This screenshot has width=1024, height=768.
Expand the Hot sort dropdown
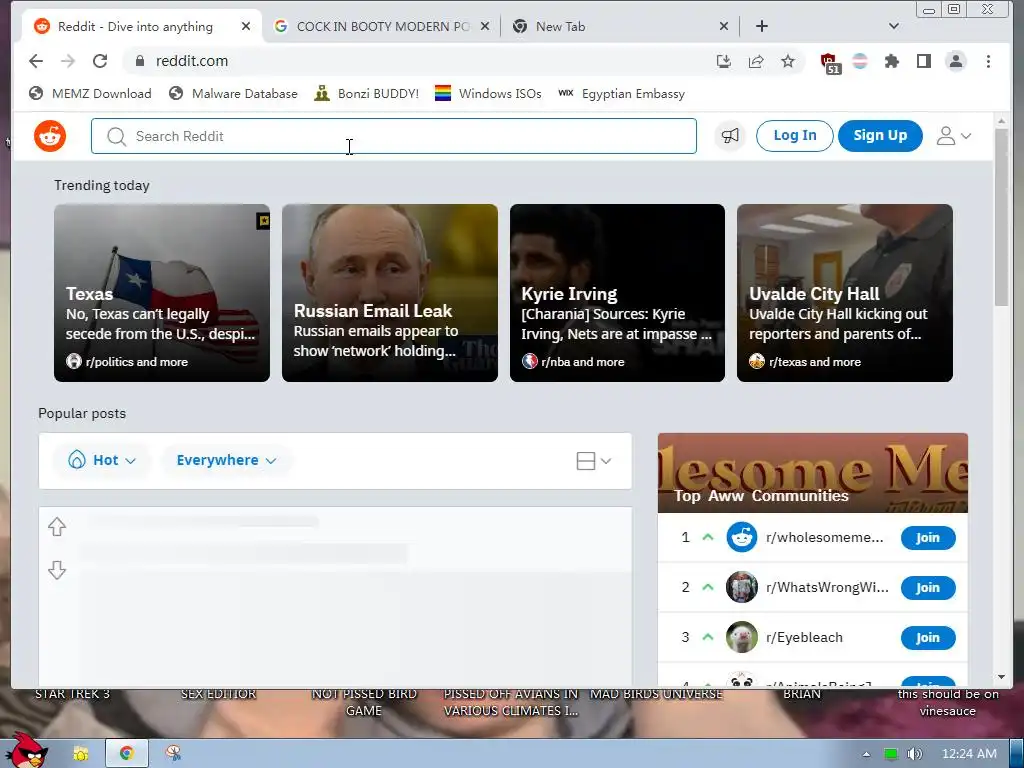click(x=102, y=460)
